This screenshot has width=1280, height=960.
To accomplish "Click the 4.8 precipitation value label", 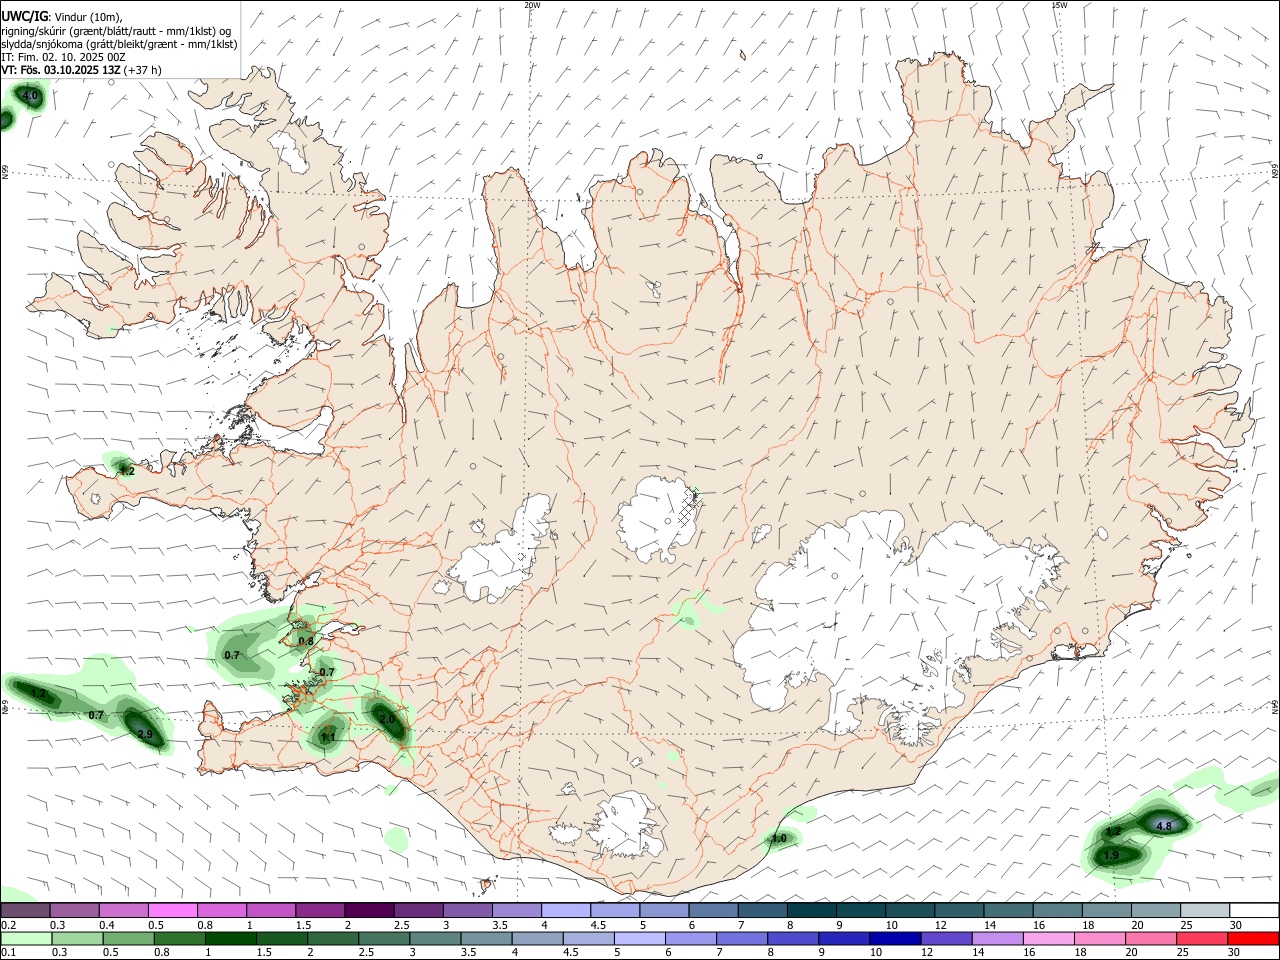I will [1164, 826].
